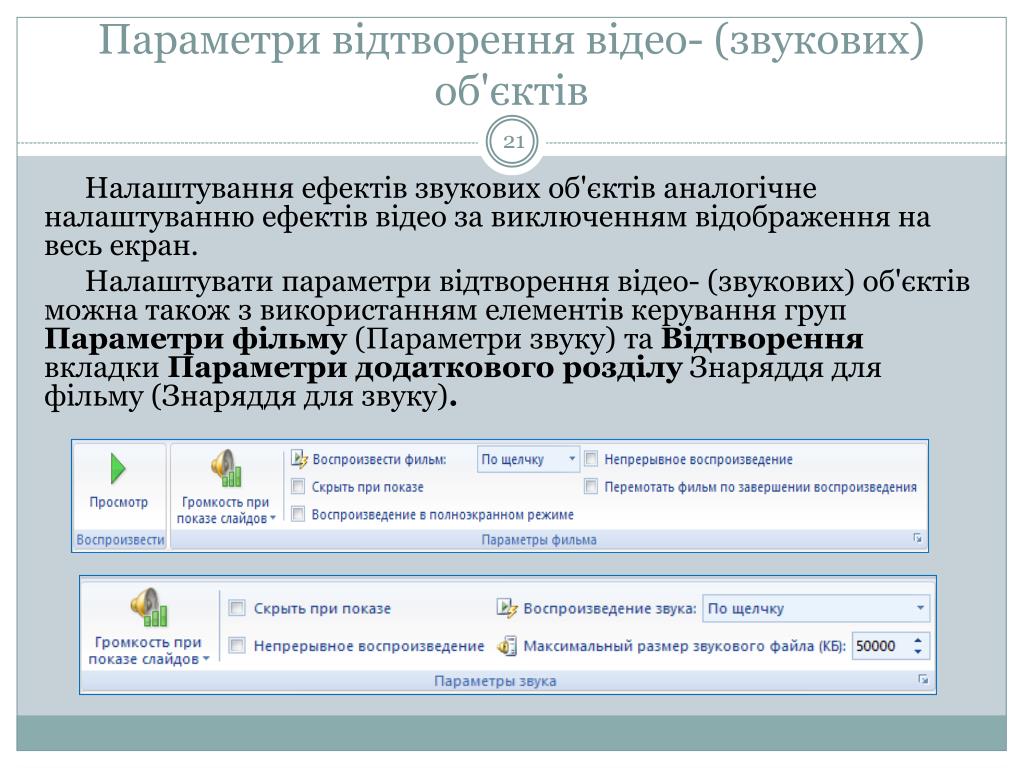Expand slide volume arrow in sound options
Viewport: 1024px width, 768px height.
pos(206,658)
